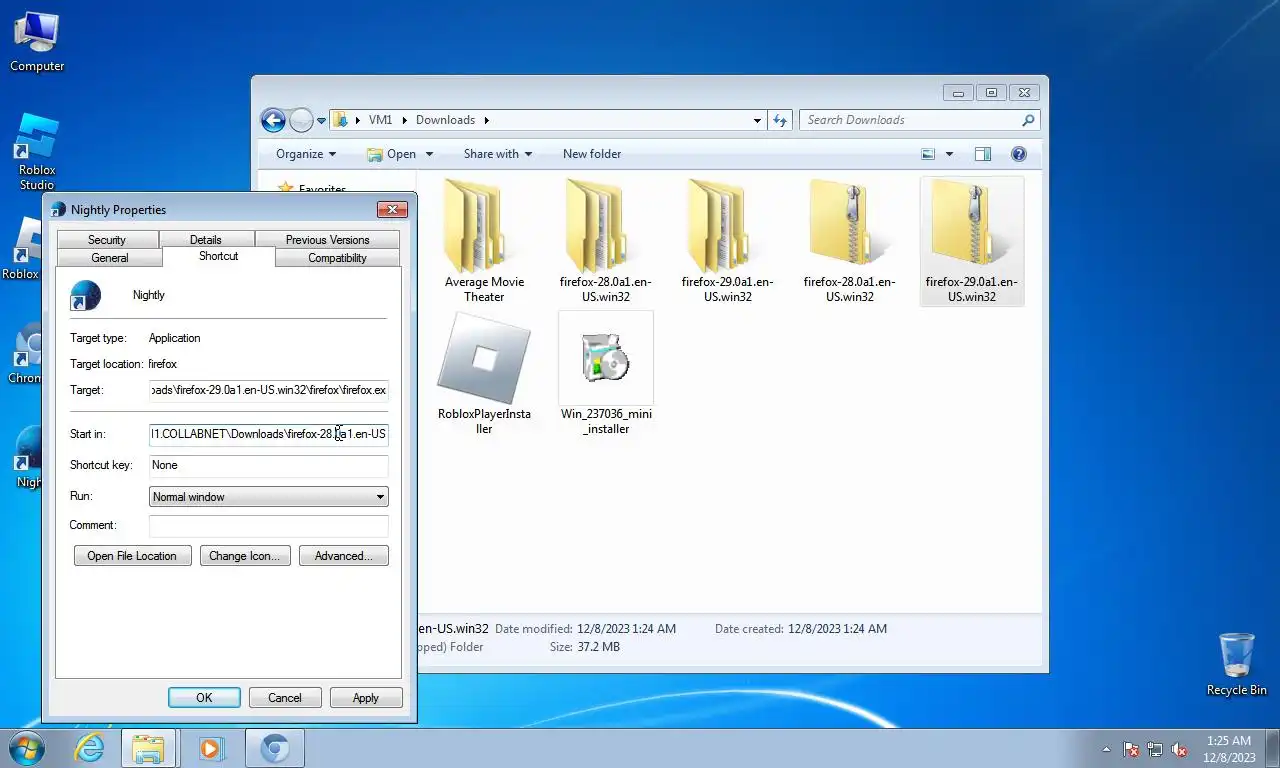Screen dimensions: 1280x768
Task: Show the preview pane in Explorer
Action: pos(983,154)
